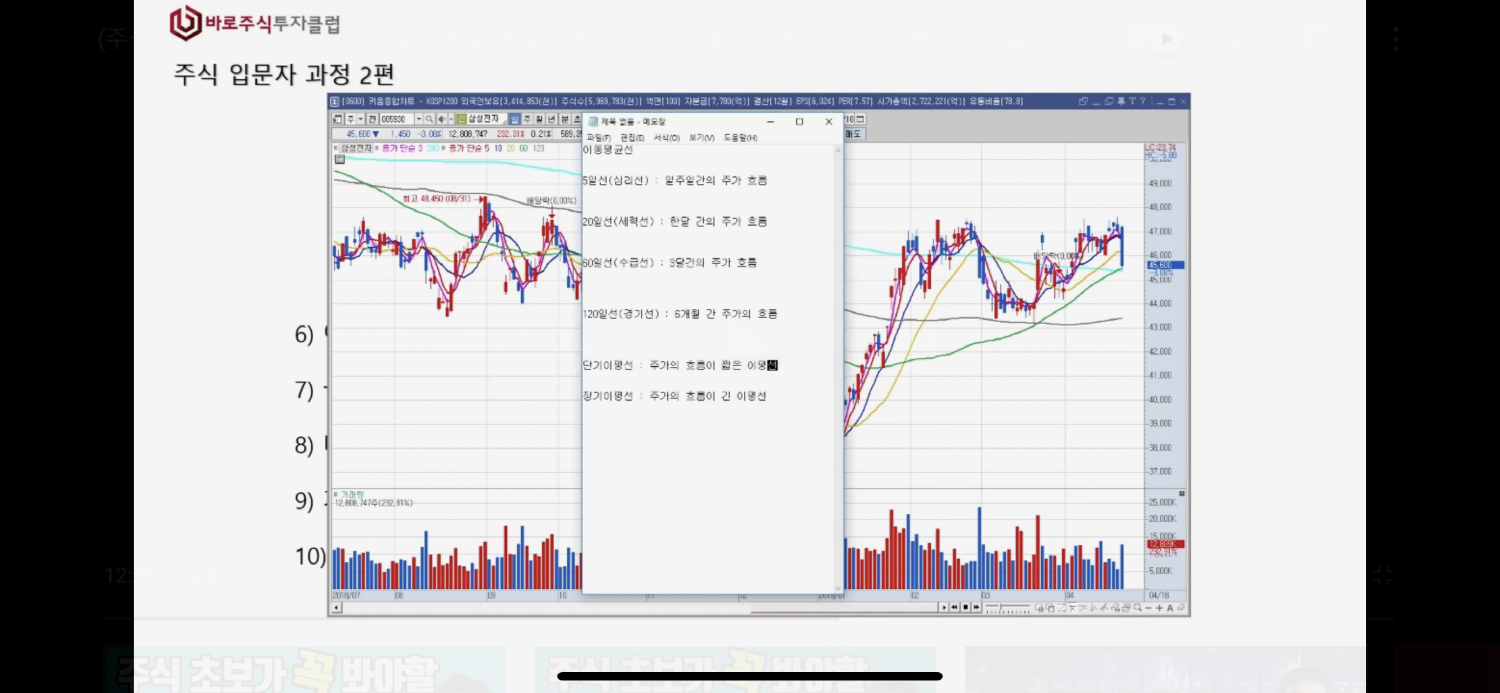Image resolution: width=1500 pixels, height=693 pixels.
Task: Play chart replay with play button
Action: click(x=944, y=607)
